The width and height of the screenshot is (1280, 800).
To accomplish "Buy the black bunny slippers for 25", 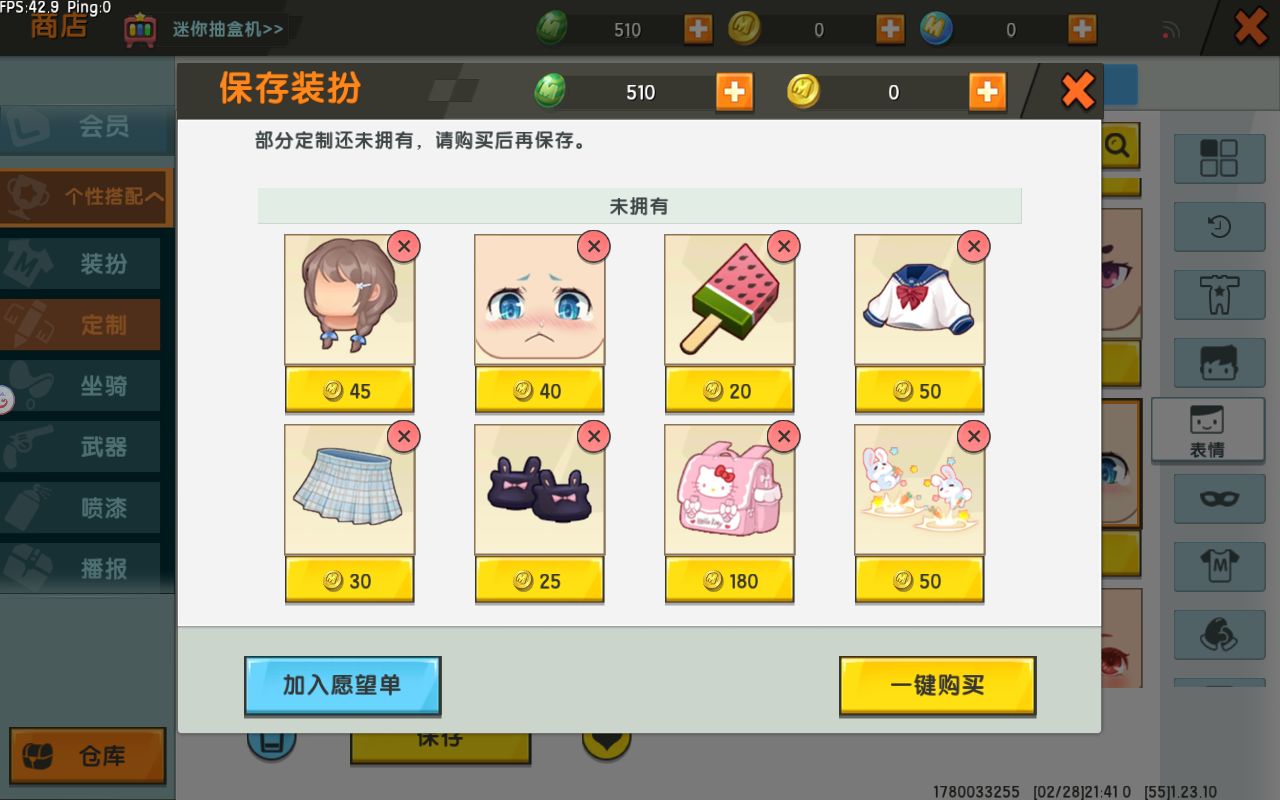I will 539,581.
